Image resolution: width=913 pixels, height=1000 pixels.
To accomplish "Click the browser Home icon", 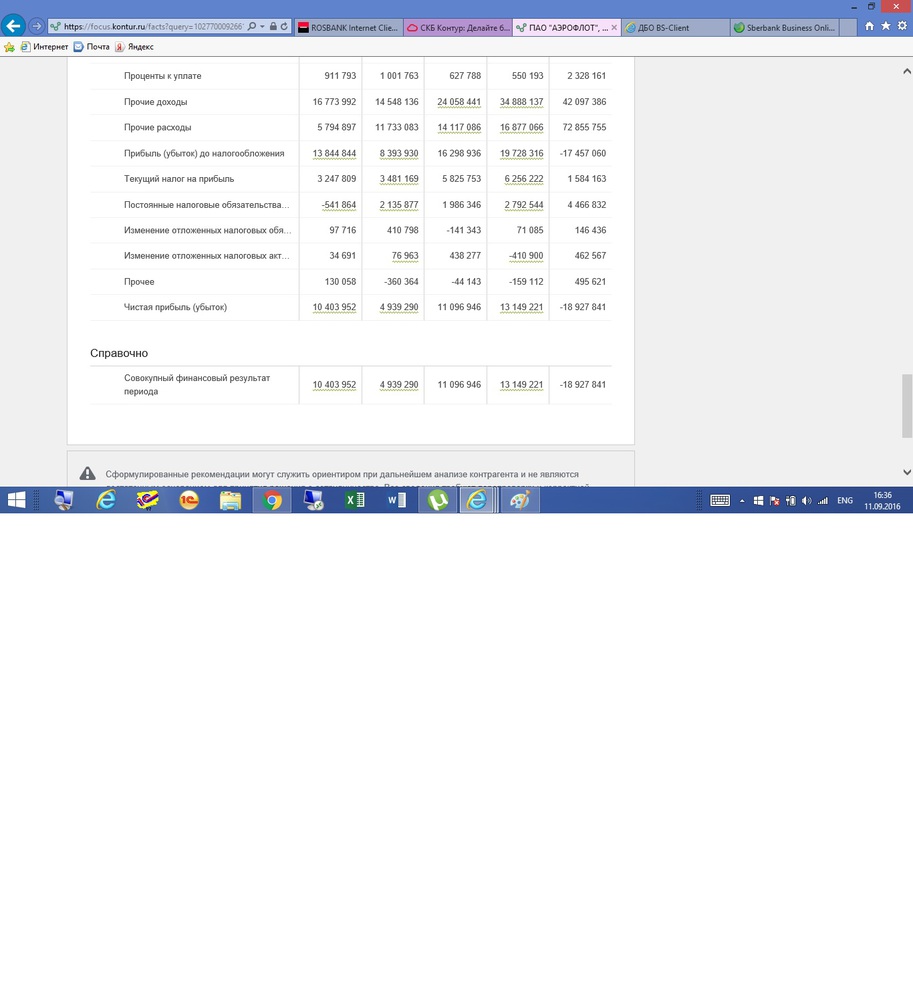I will click(869, 26).
